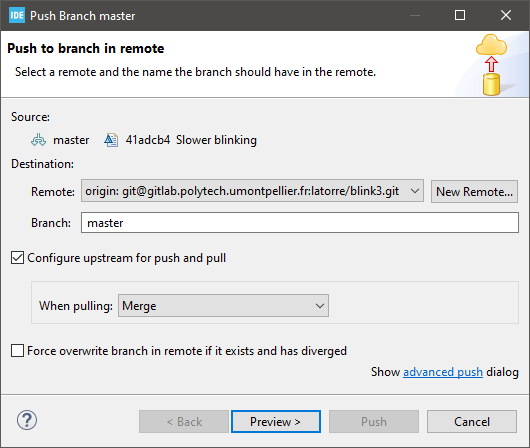Expand the When pulling Merge dropdown
The width and height of the screenshot is (530, 448).
coord(223,306)
